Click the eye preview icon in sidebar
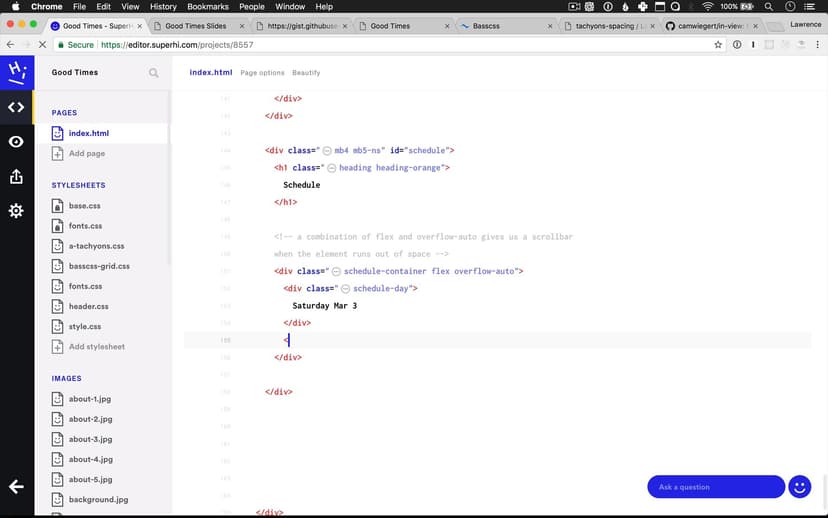 pyautogui.click(x=16, y=142)
